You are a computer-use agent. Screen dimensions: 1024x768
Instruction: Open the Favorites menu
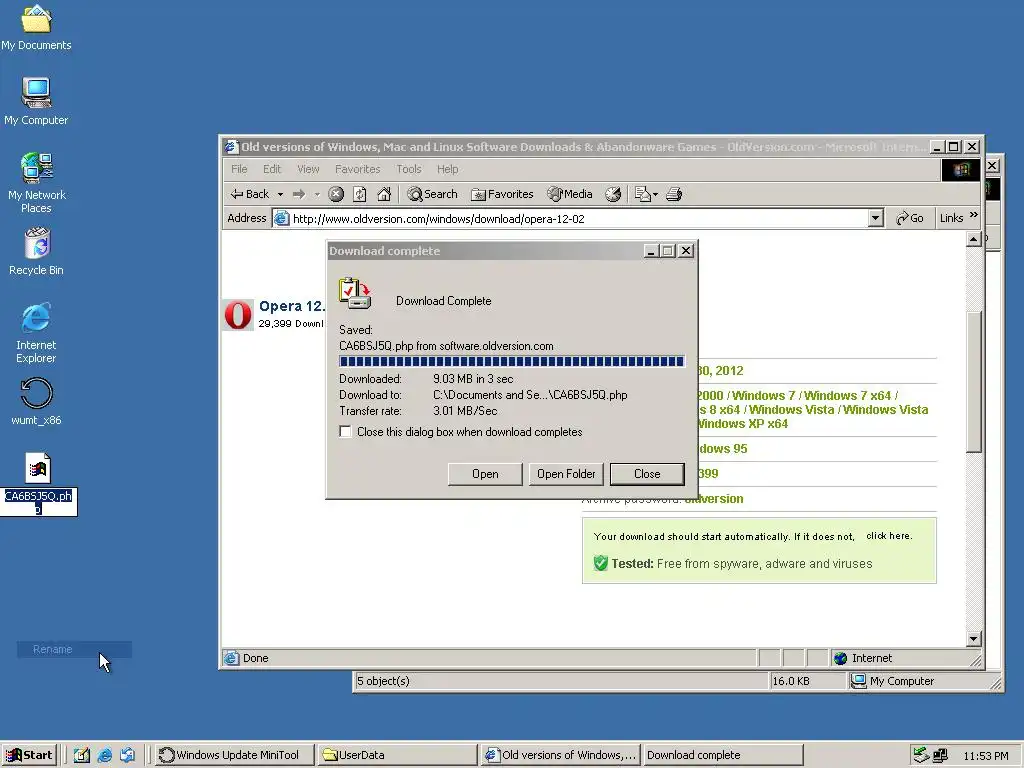(x=357, y=169)
